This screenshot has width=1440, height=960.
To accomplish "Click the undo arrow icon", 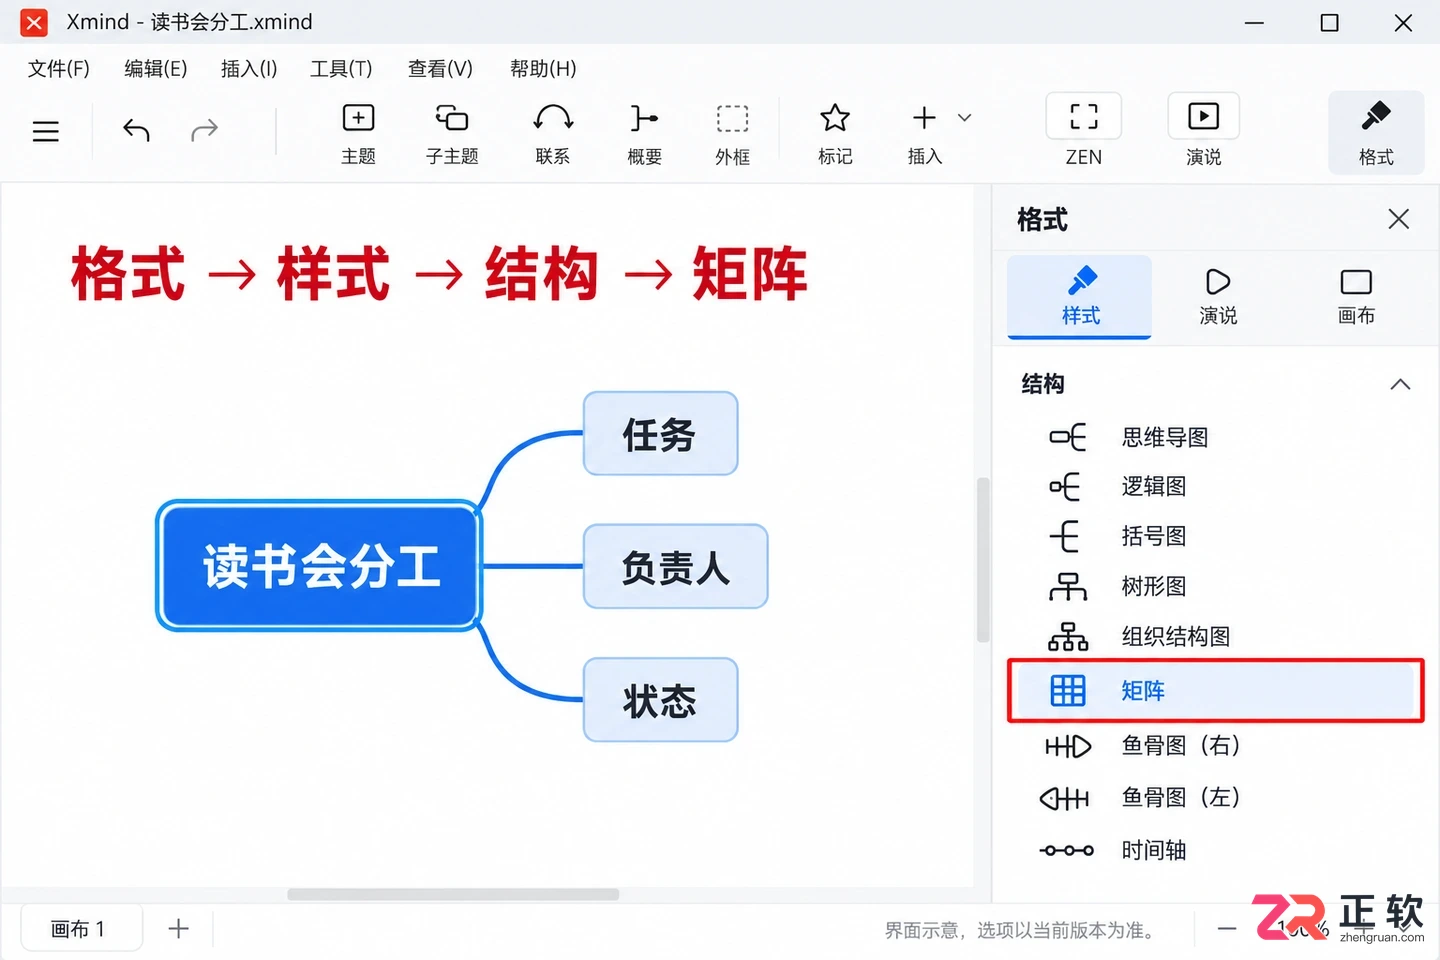I will point(136,129).
